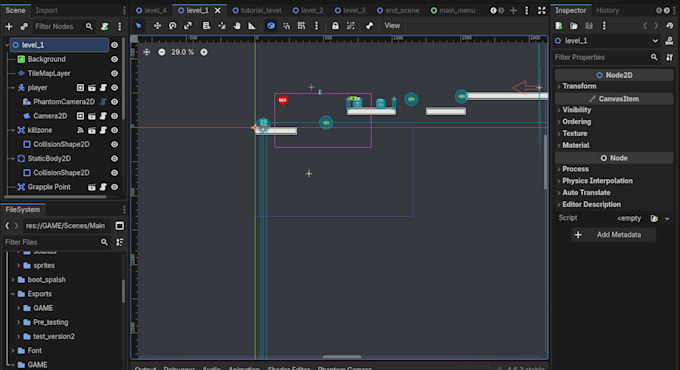The width and height of the screenshot is (680, 370).
Task: Zoom out of the 2D viewport
Action: (x=161, y=52)
